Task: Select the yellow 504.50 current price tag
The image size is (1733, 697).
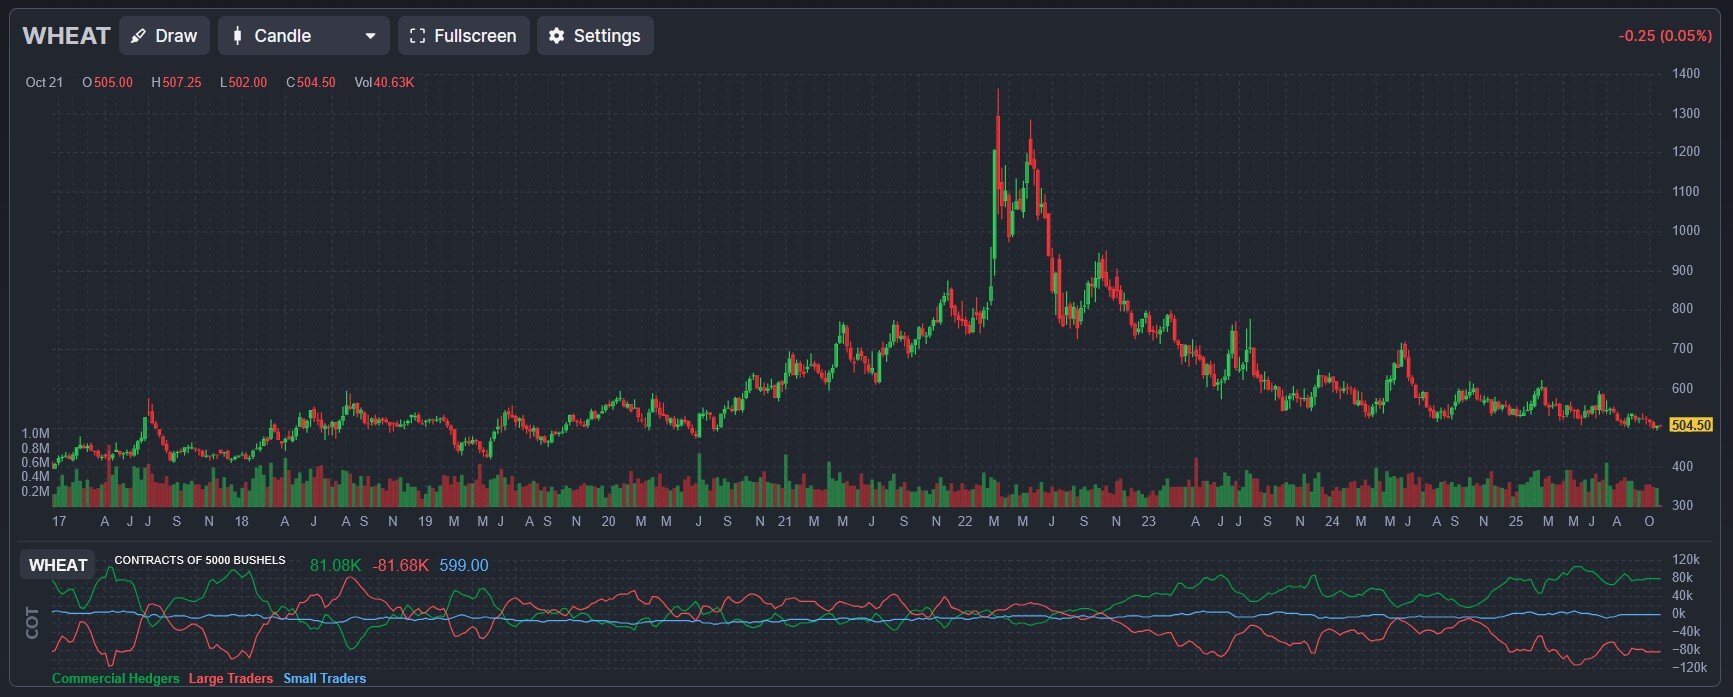Action: [x=1690, y=425]
